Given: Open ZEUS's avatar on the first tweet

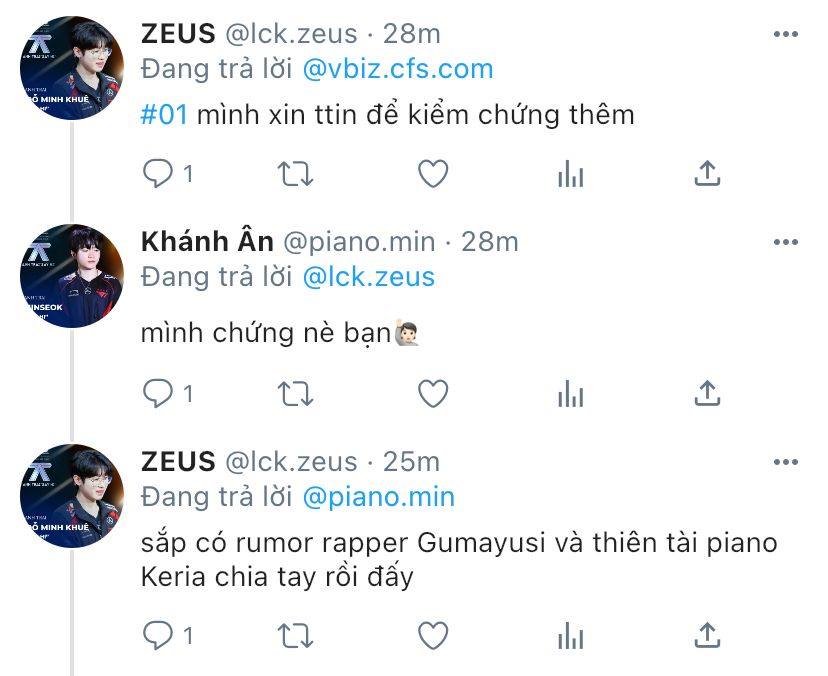Looking at the screenshot, I should [x=71, y=68].
